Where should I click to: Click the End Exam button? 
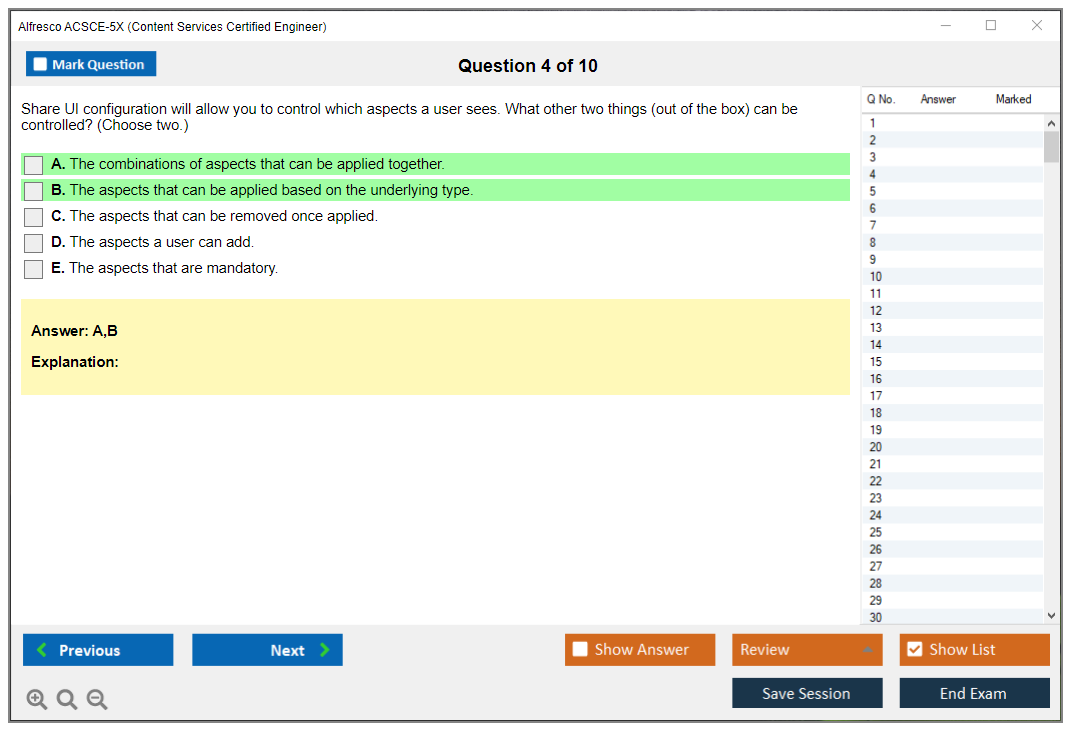coord(974,693)
